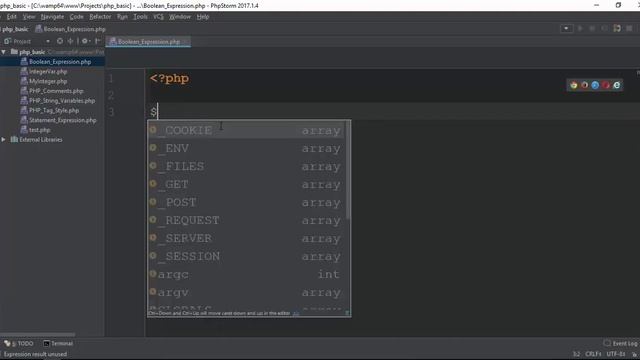Screen dimensions: 640x360
Task: Open the TODO tool window
Action: (19, 344)
